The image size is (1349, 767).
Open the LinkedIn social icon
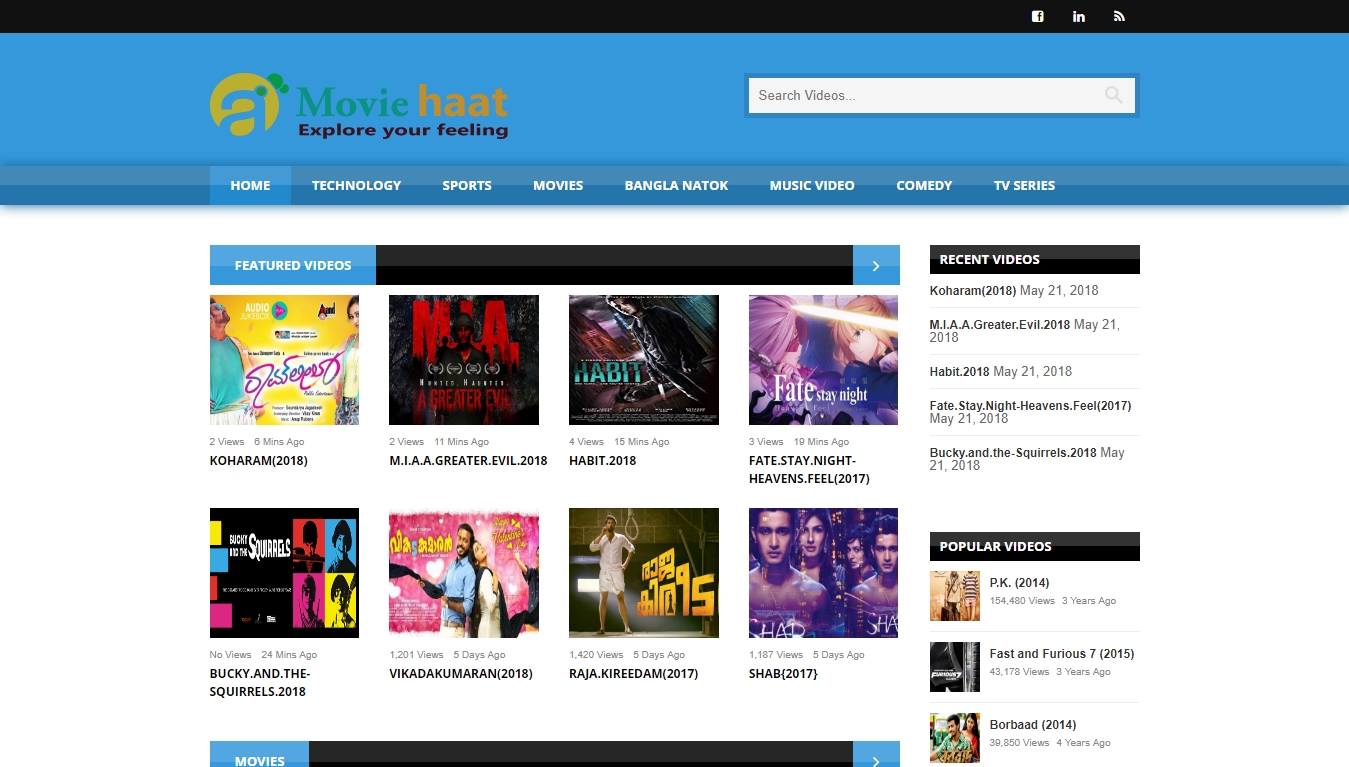[x=1079, y=16]
